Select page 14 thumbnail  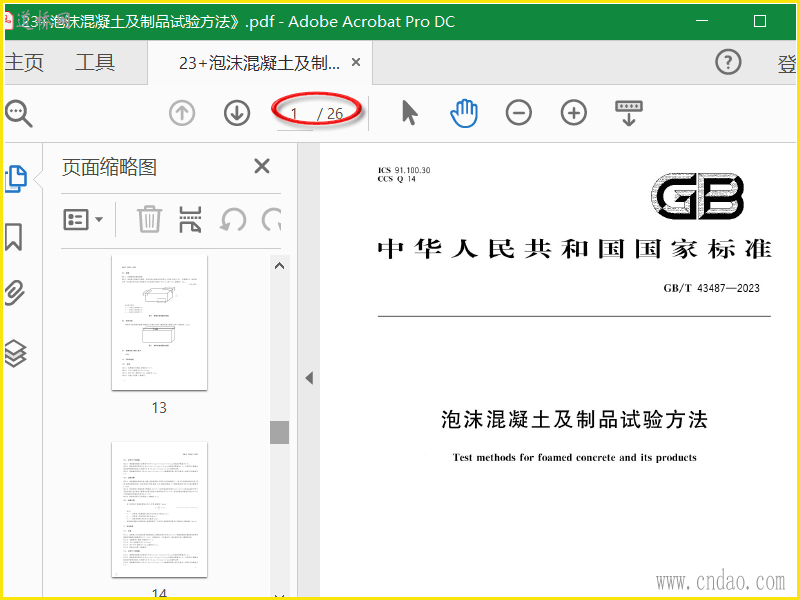[x=160, y=510]
